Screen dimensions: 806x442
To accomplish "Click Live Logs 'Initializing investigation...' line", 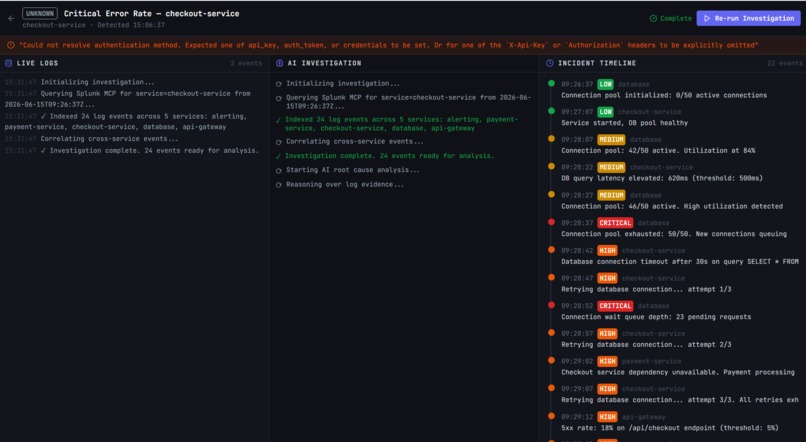I will click(80, 82).
